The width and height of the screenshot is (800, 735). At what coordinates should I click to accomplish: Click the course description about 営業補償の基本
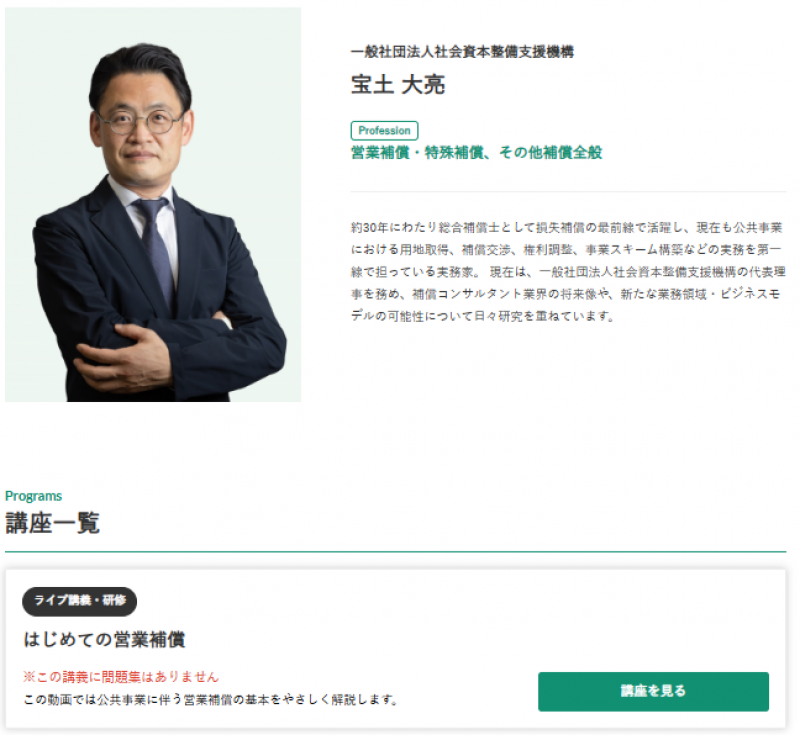pos(211,699)
